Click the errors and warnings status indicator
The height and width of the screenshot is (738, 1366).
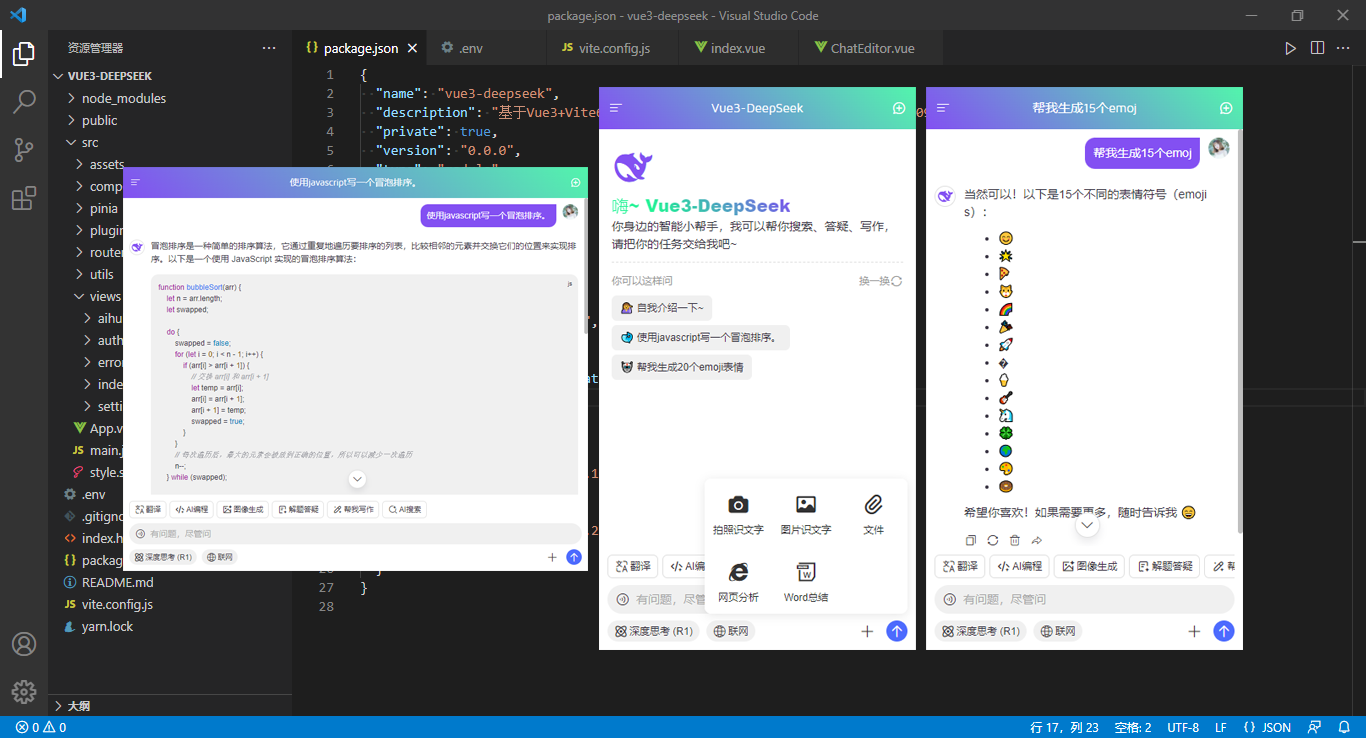point(41,727)
